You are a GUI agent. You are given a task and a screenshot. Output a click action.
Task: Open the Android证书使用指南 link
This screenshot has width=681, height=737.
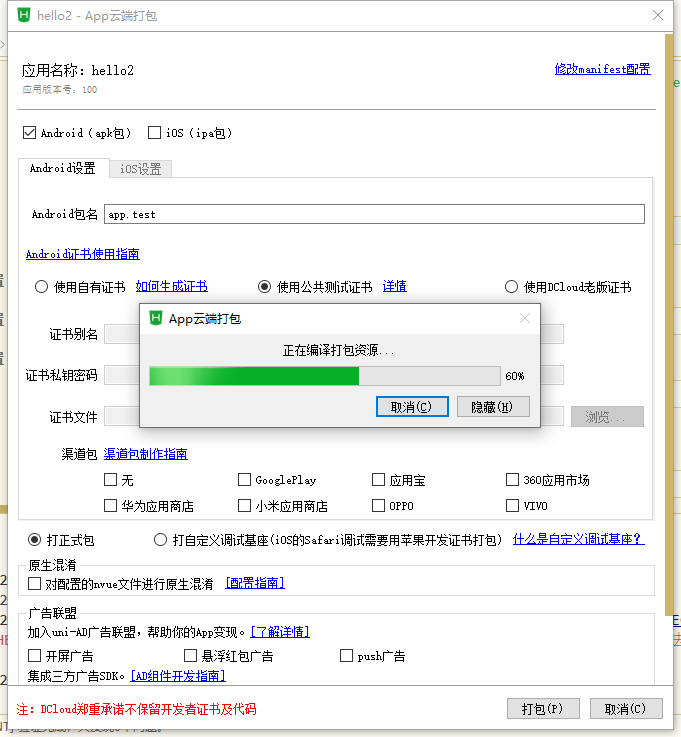coord(83,254)
